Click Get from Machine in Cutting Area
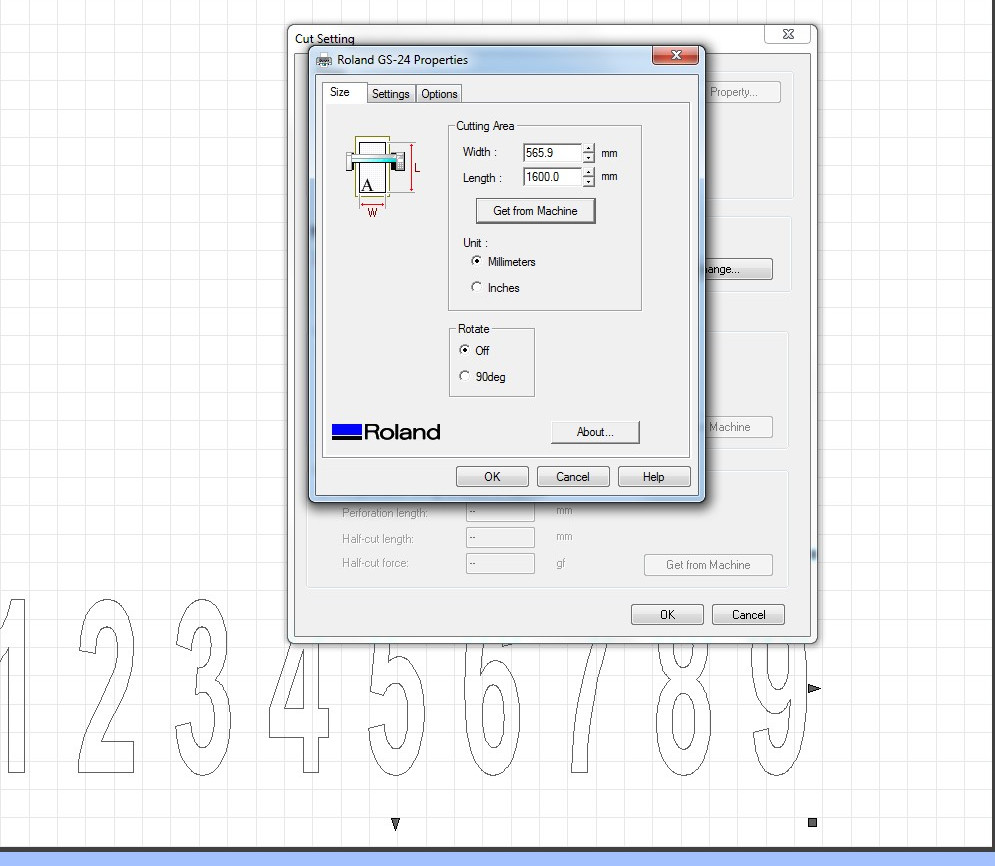The image size is (995, 866). 536,211
